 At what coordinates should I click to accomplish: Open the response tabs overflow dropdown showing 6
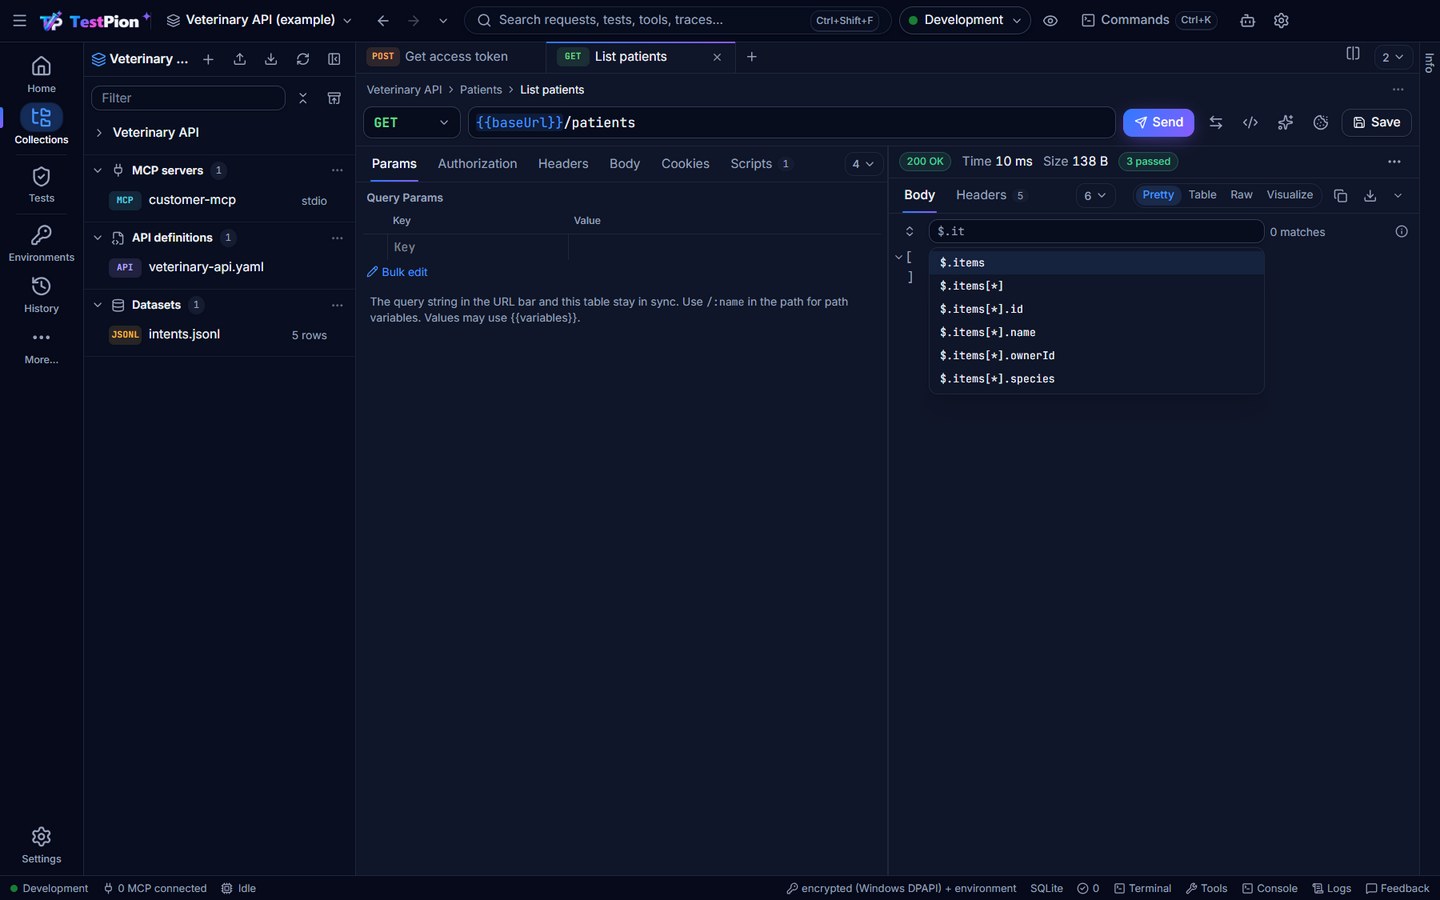1095,196
